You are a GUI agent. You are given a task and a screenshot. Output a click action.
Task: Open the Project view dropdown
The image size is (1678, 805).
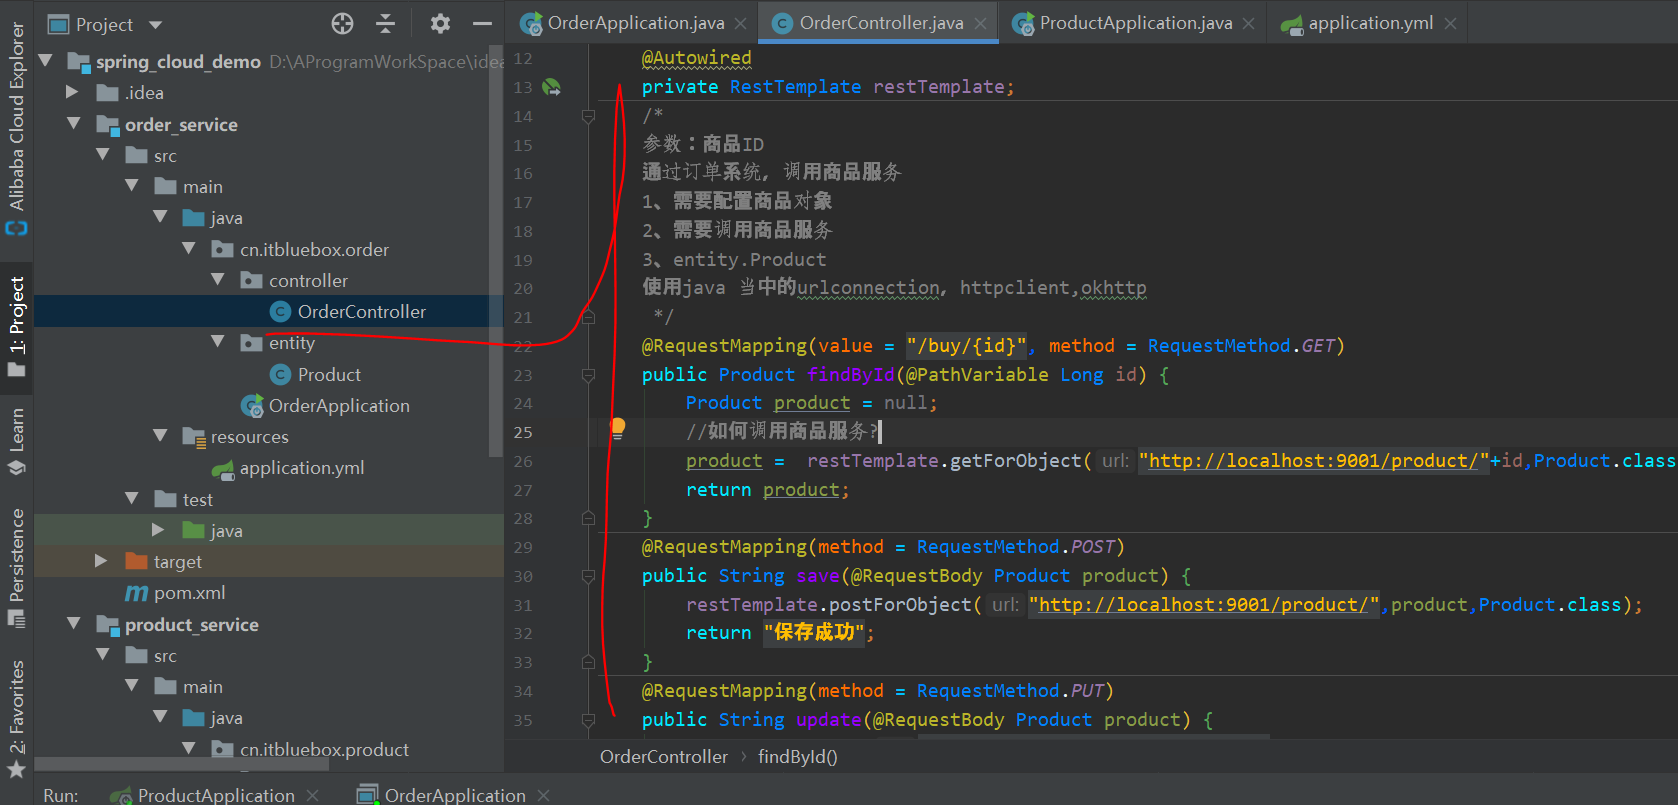coord(155,24)
